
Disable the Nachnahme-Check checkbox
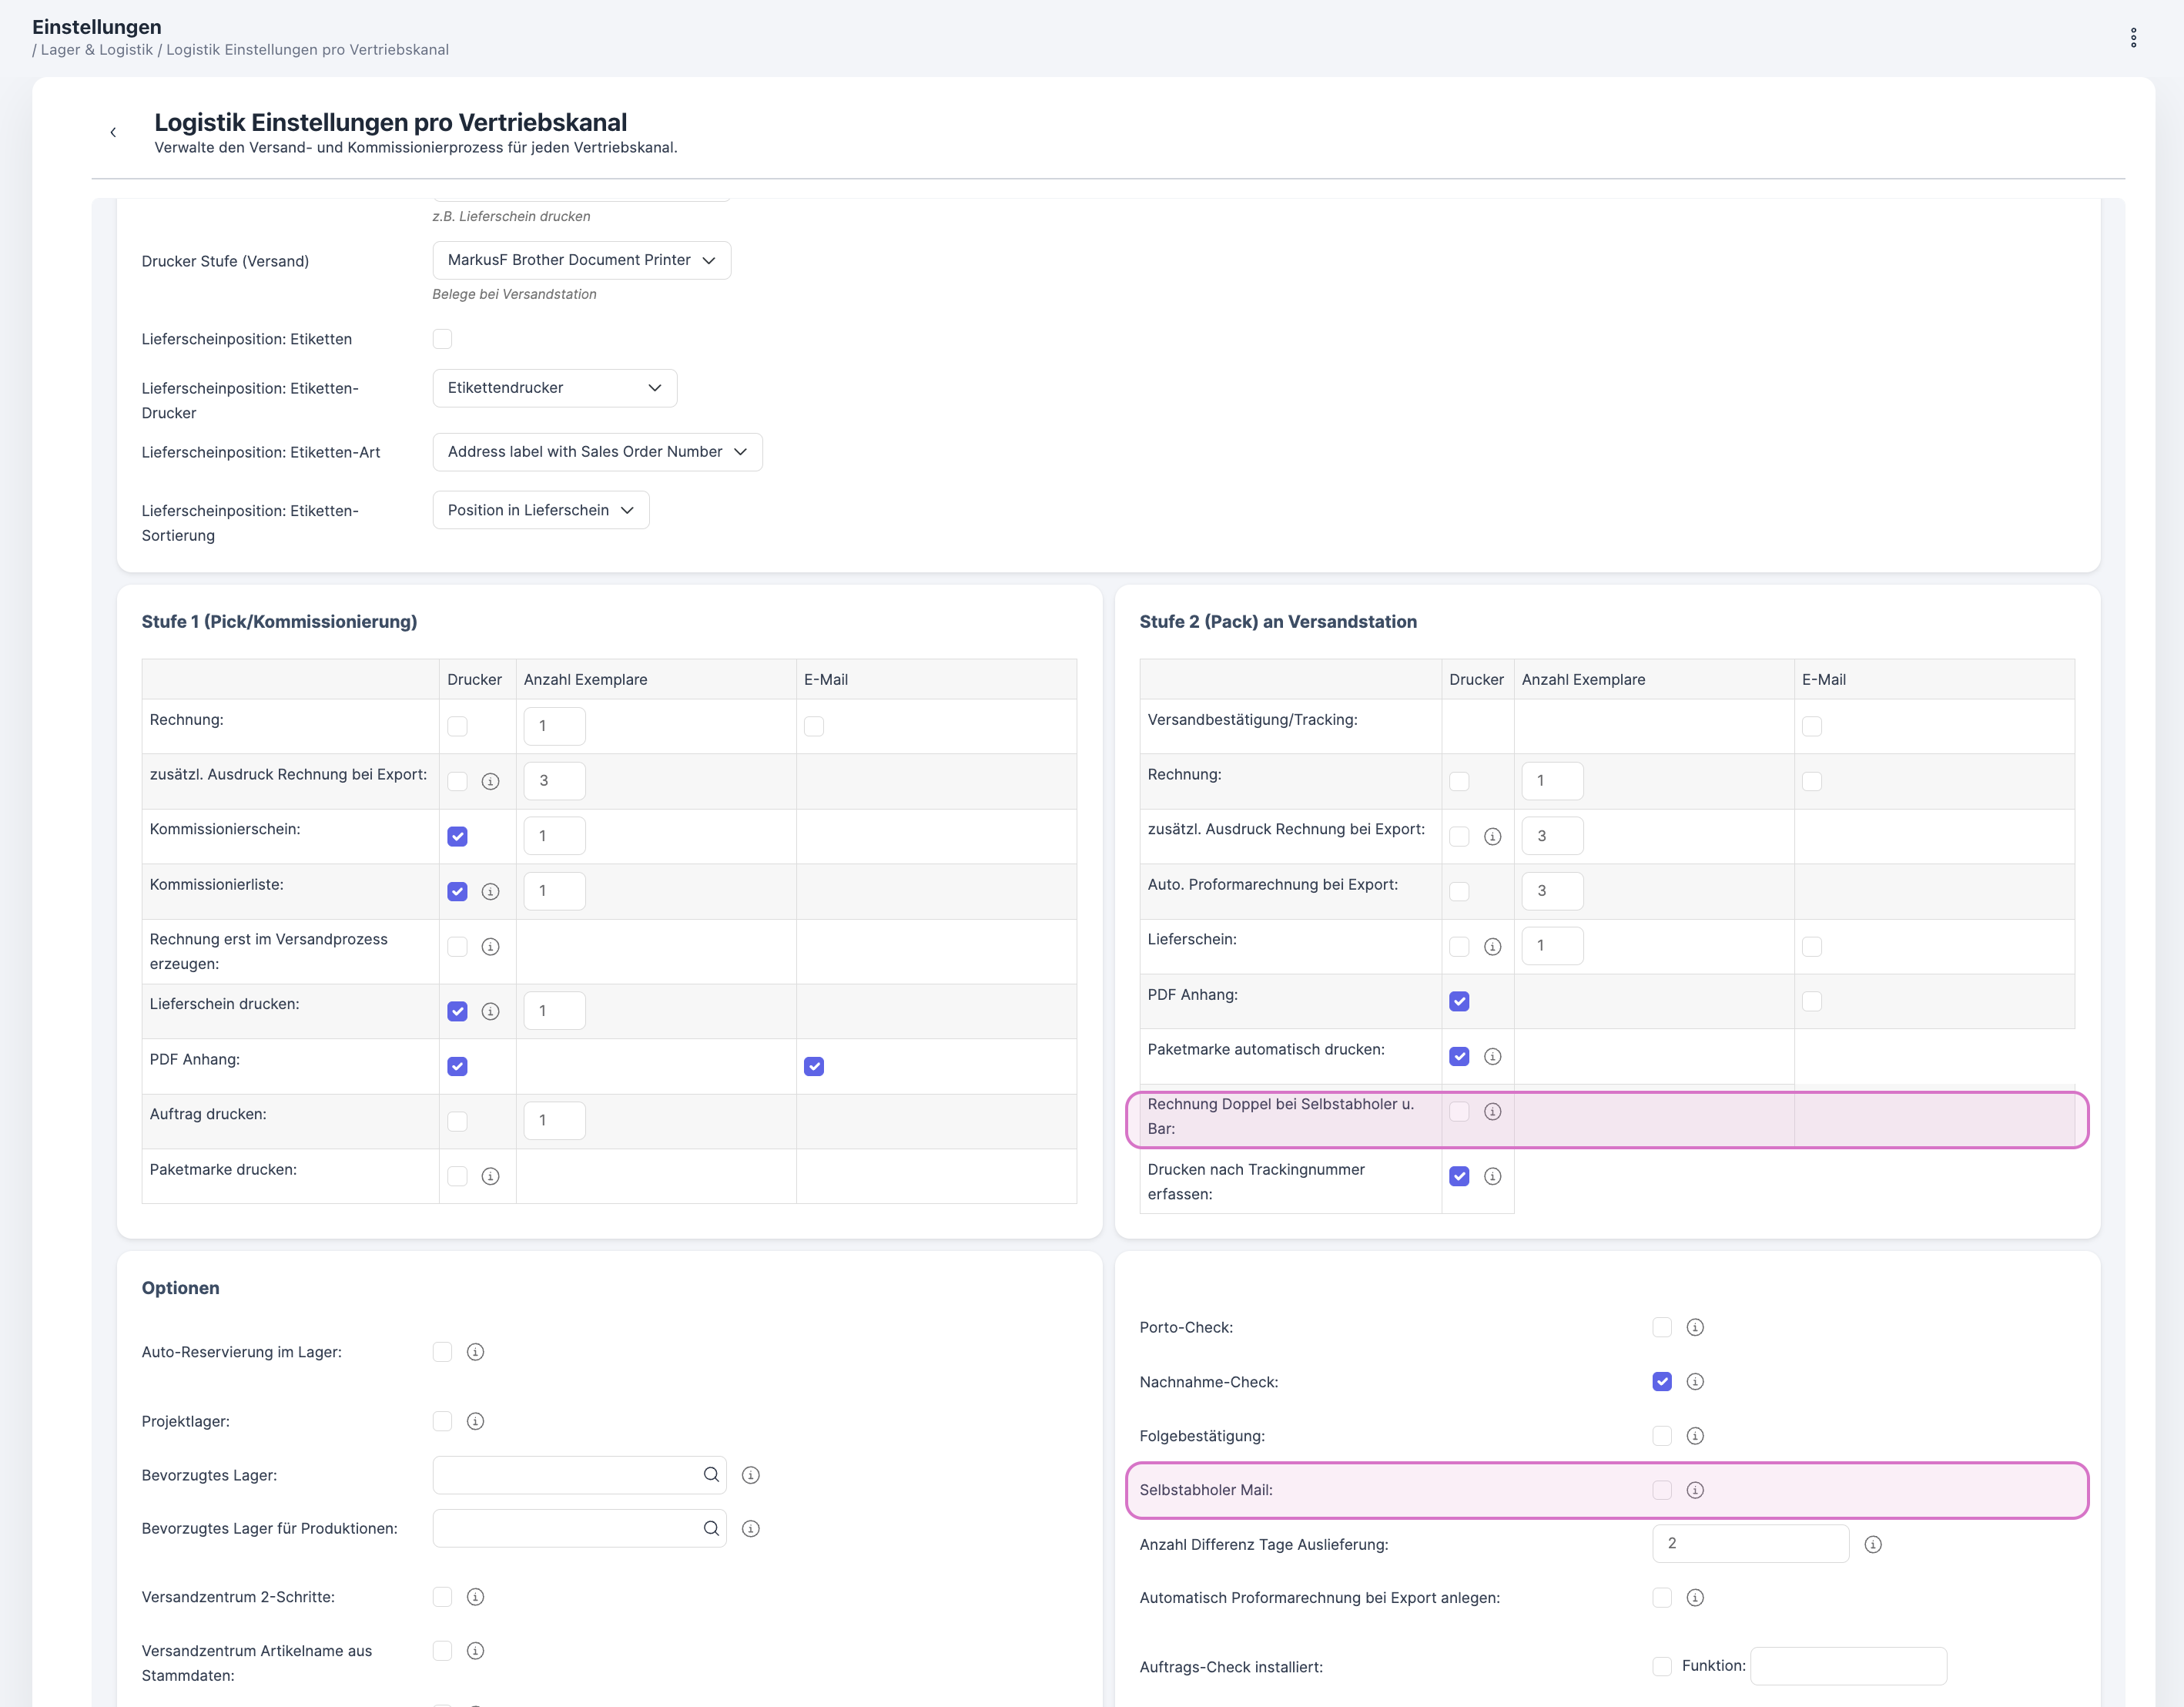pos(1662,1381)
